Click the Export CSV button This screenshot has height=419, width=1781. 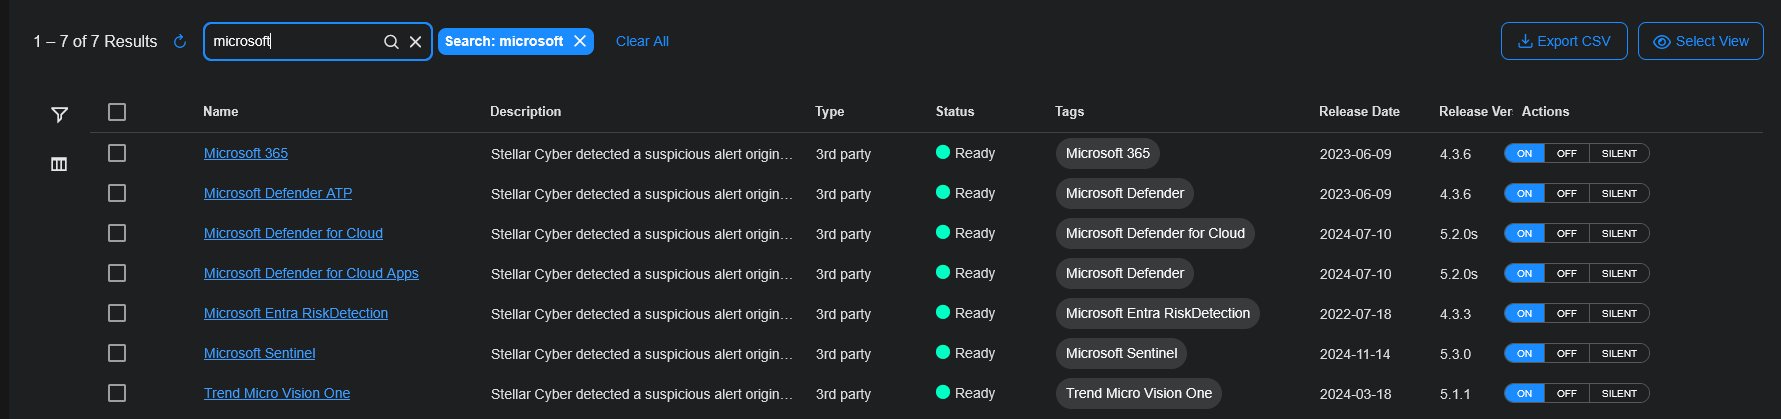(1563, 41)
